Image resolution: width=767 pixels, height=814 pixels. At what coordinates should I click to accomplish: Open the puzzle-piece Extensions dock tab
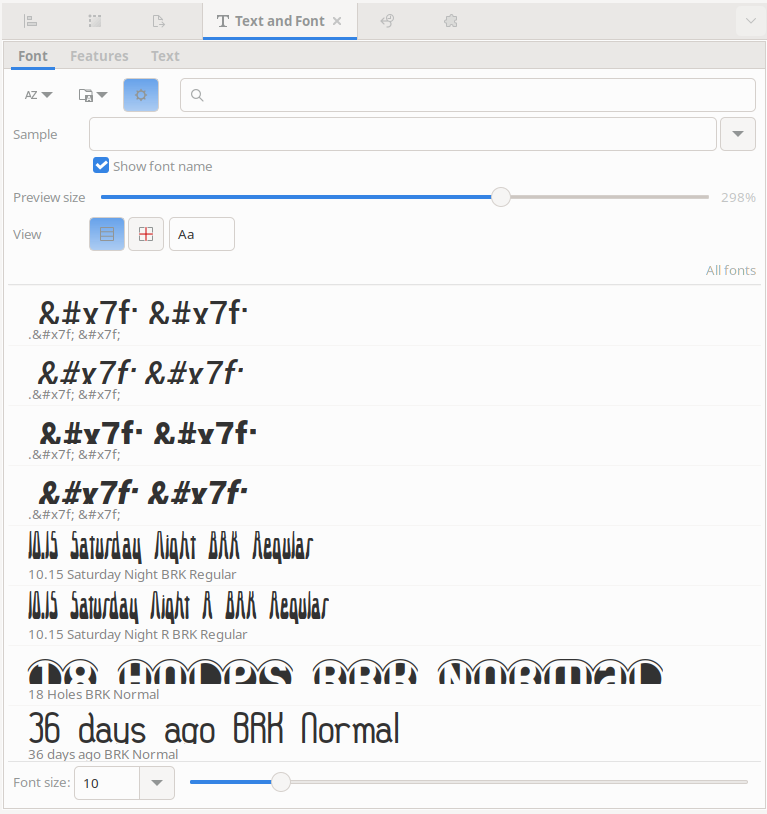(451, 21)
